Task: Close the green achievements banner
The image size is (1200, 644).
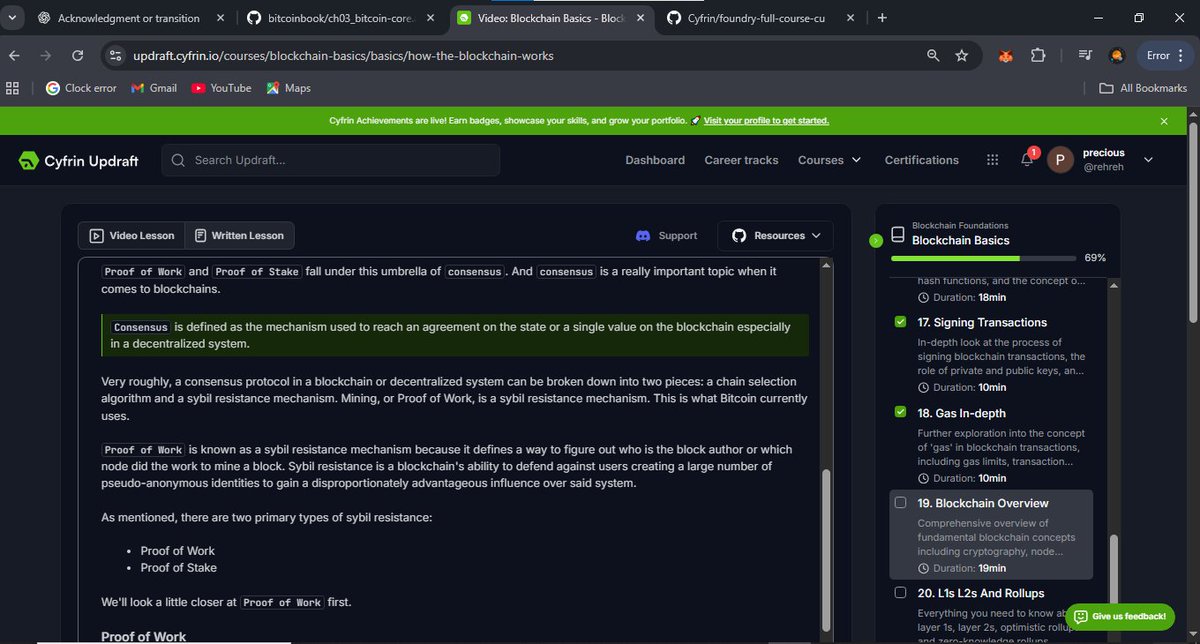Action: click(x=1164, y=121)
